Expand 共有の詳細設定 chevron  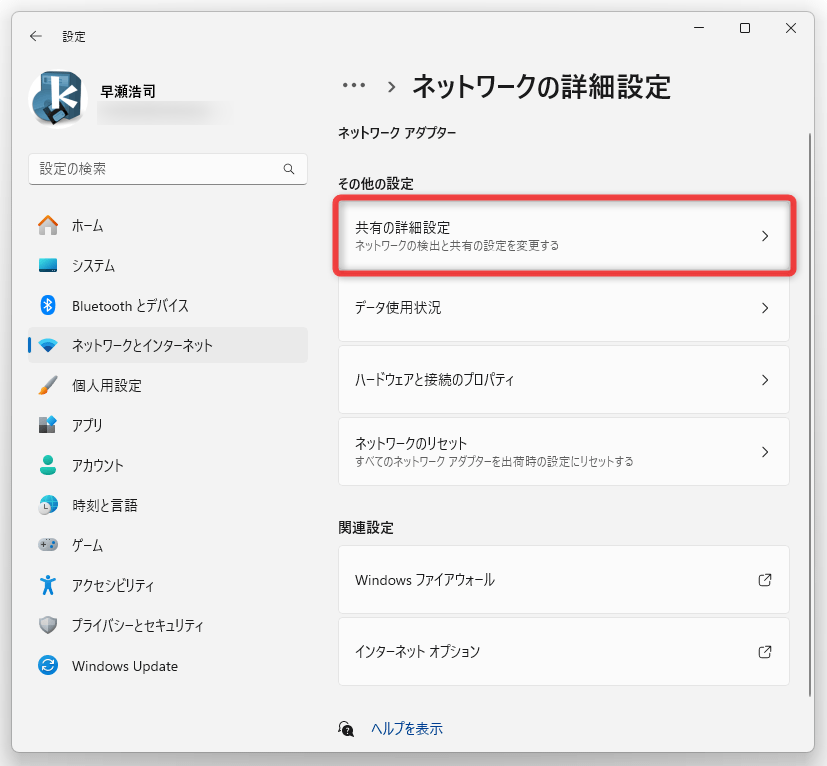tap(765, 236)
